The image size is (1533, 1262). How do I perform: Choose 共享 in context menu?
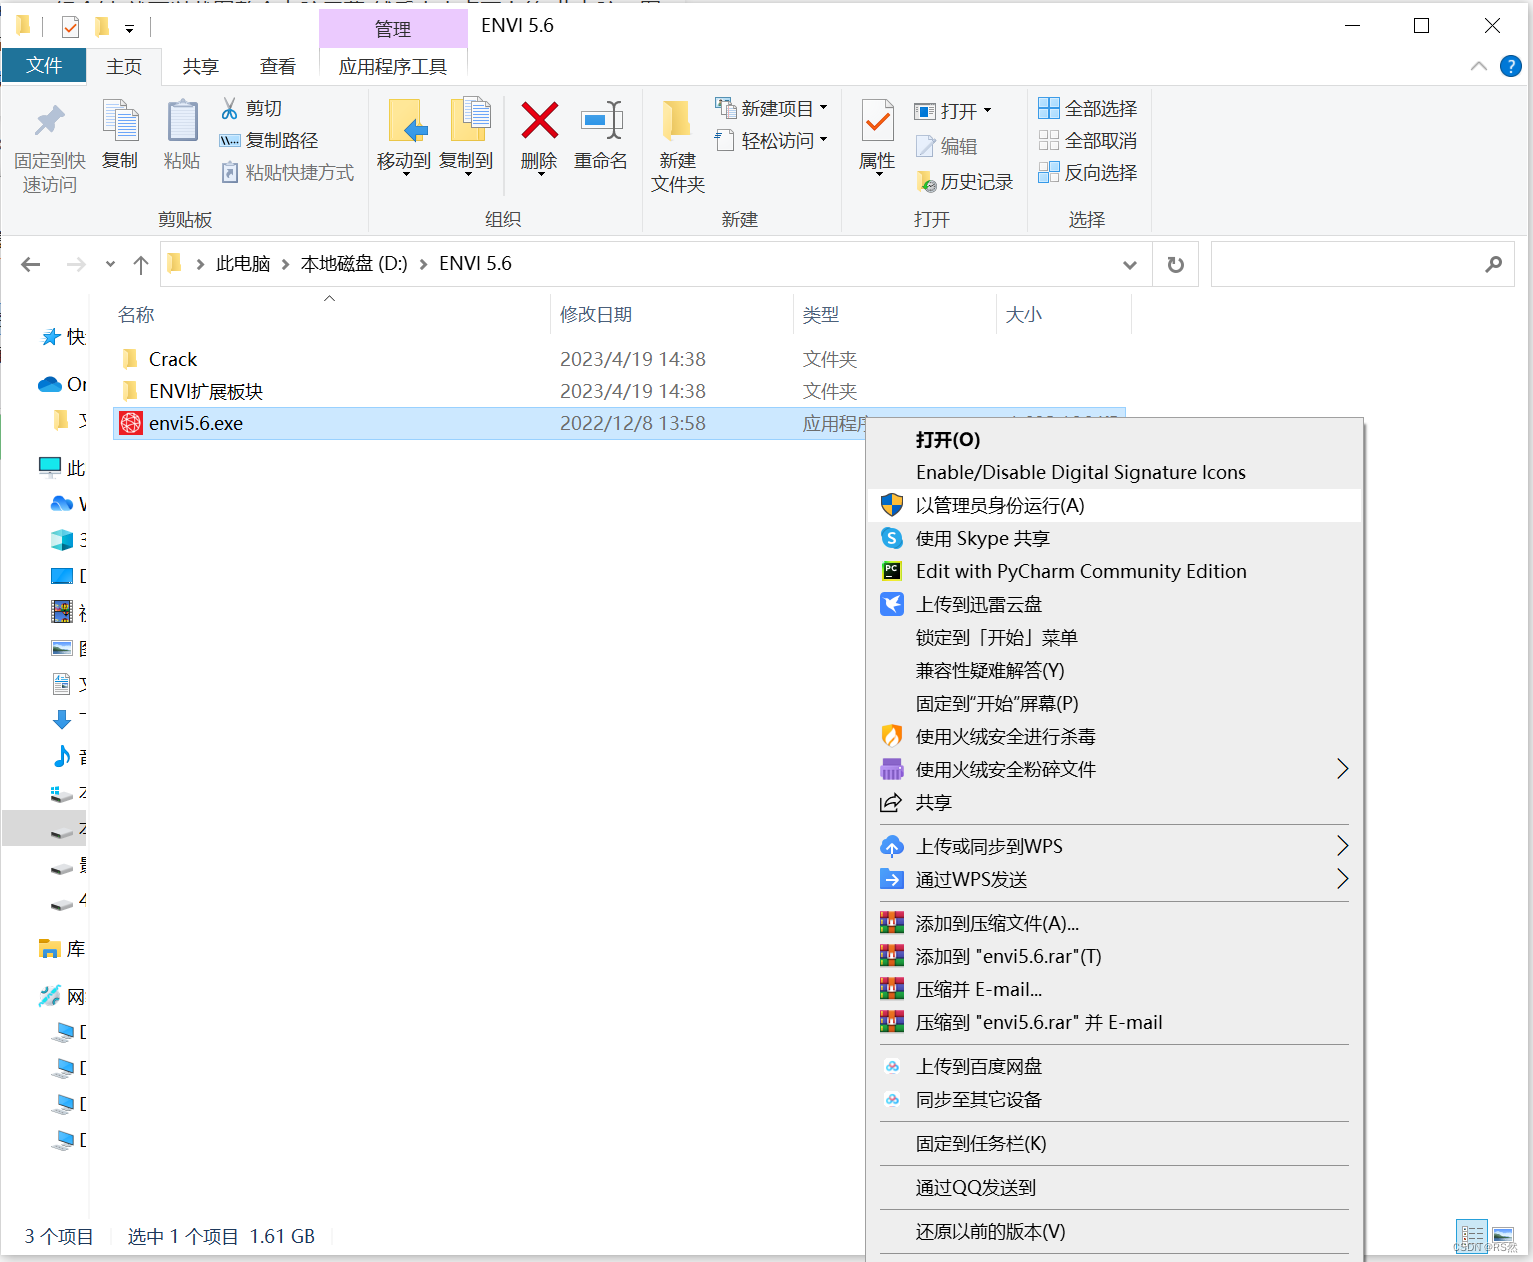[x=1115, y=802]
